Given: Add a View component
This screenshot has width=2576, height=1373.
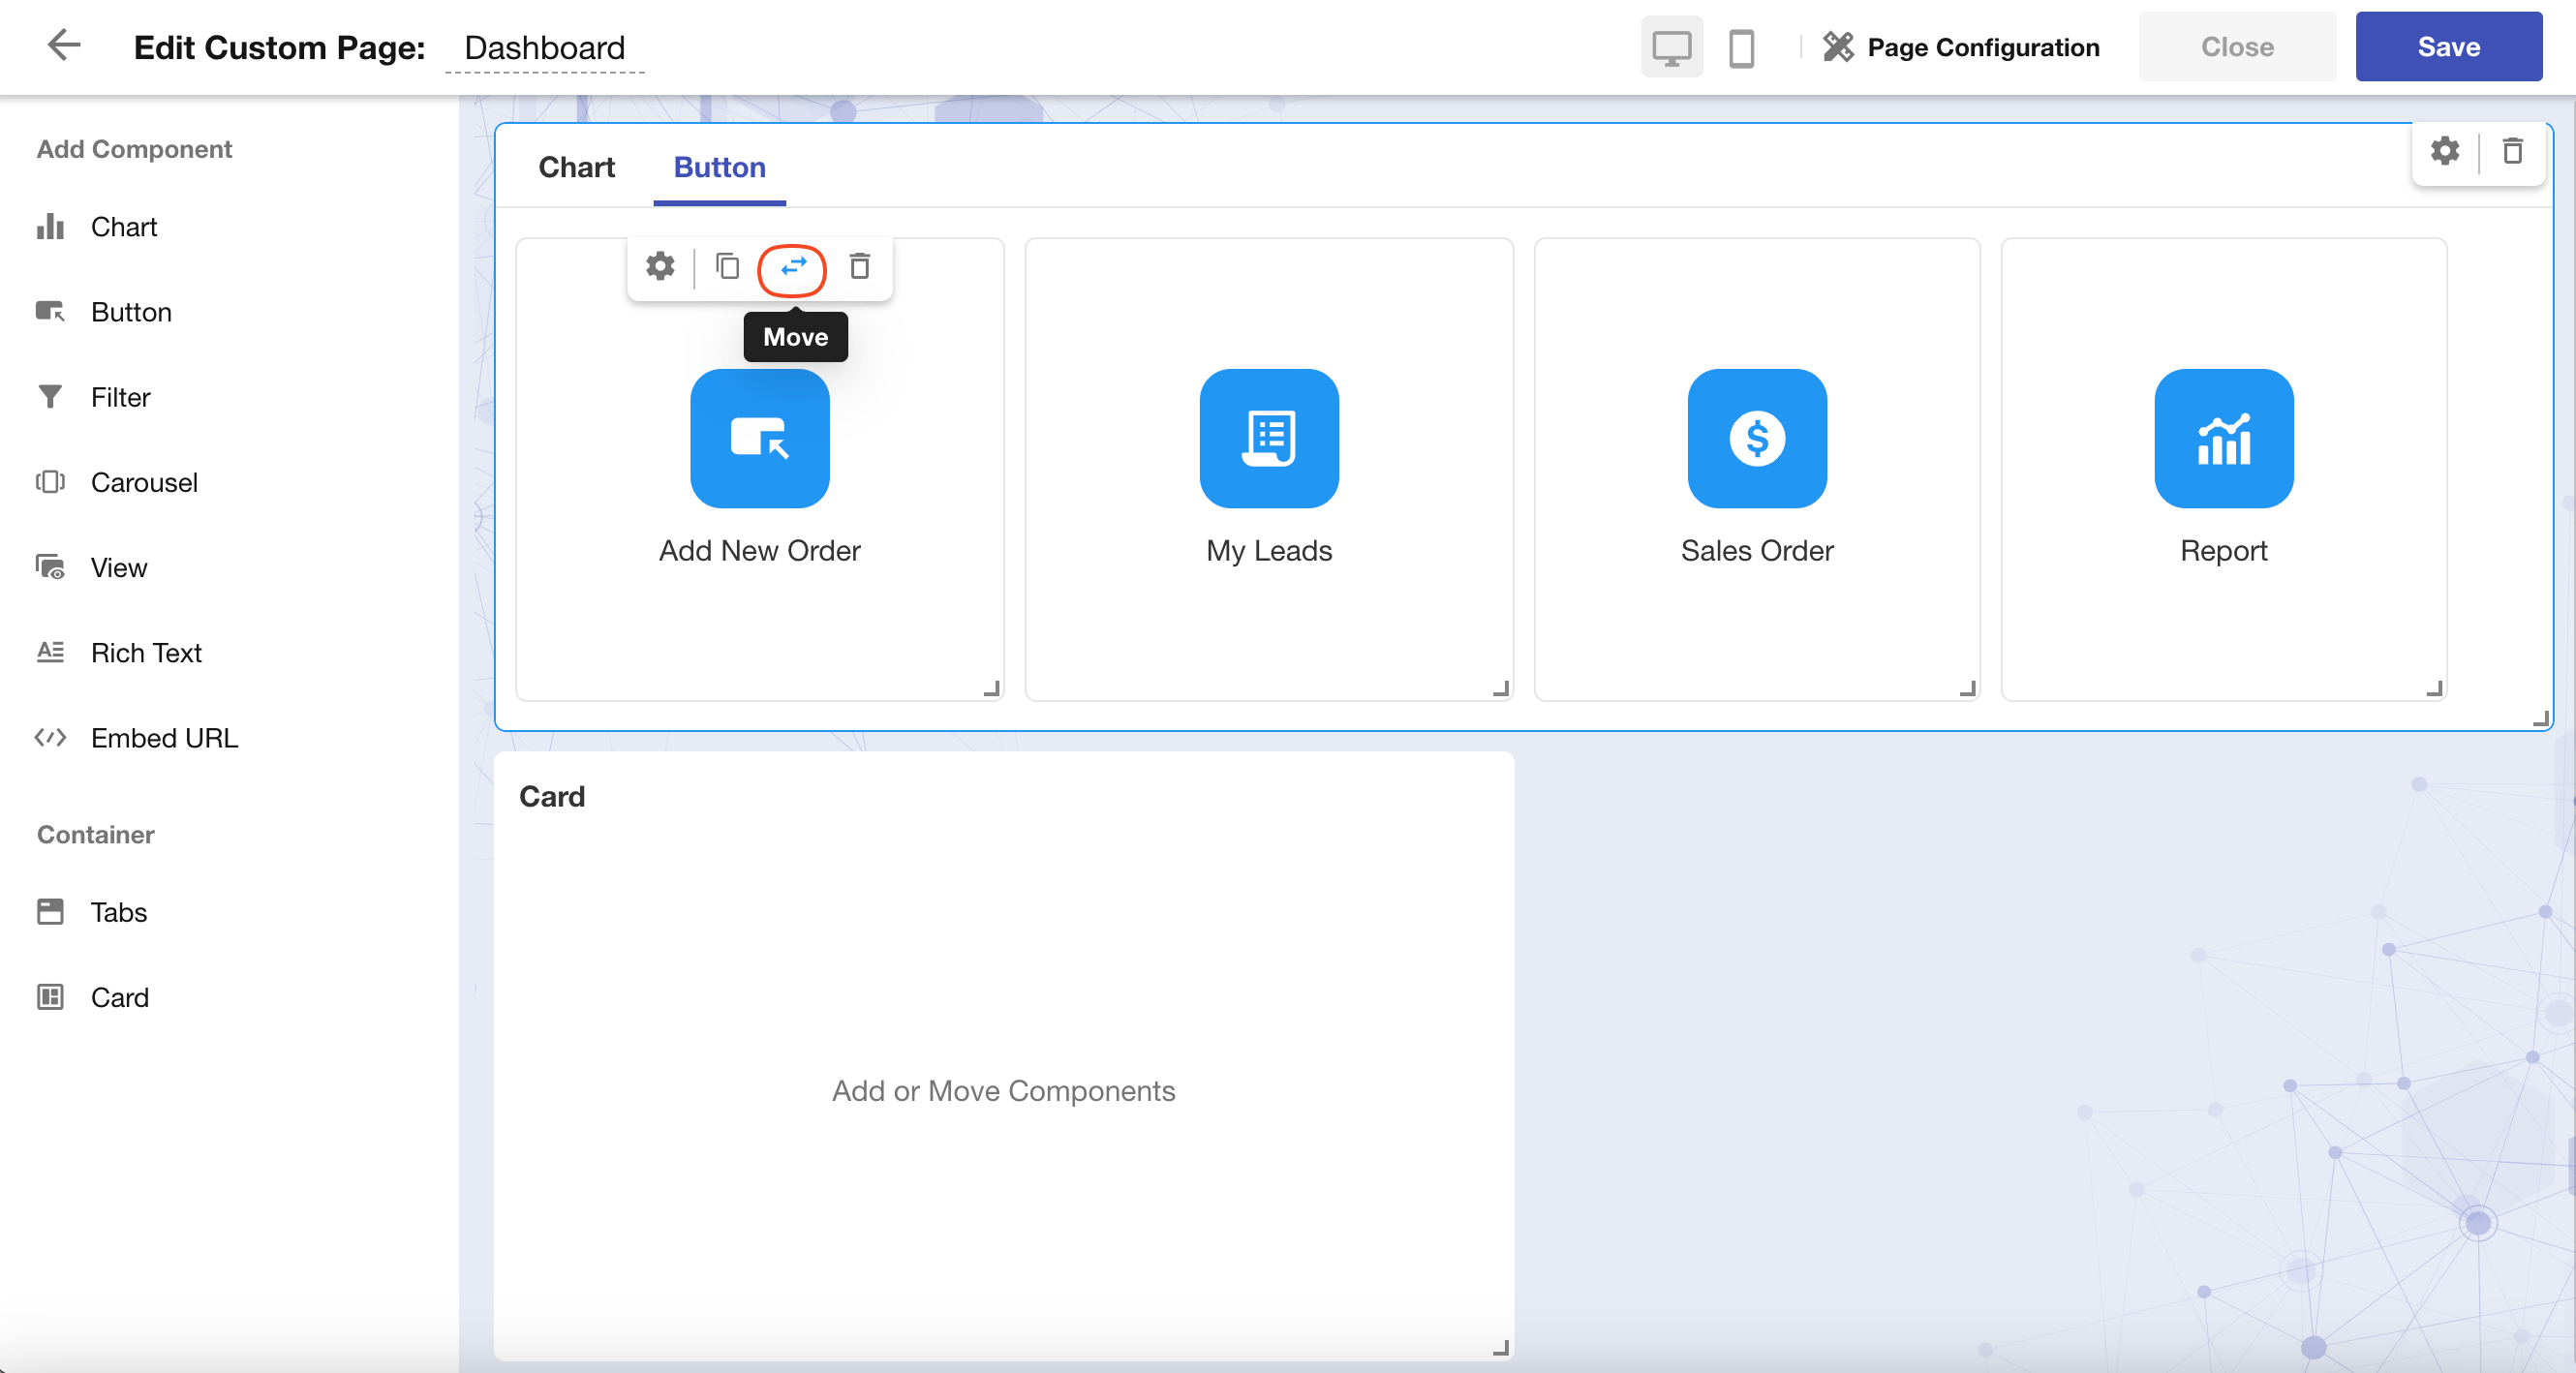Looking at the screenshot, I should pos(92,567).
